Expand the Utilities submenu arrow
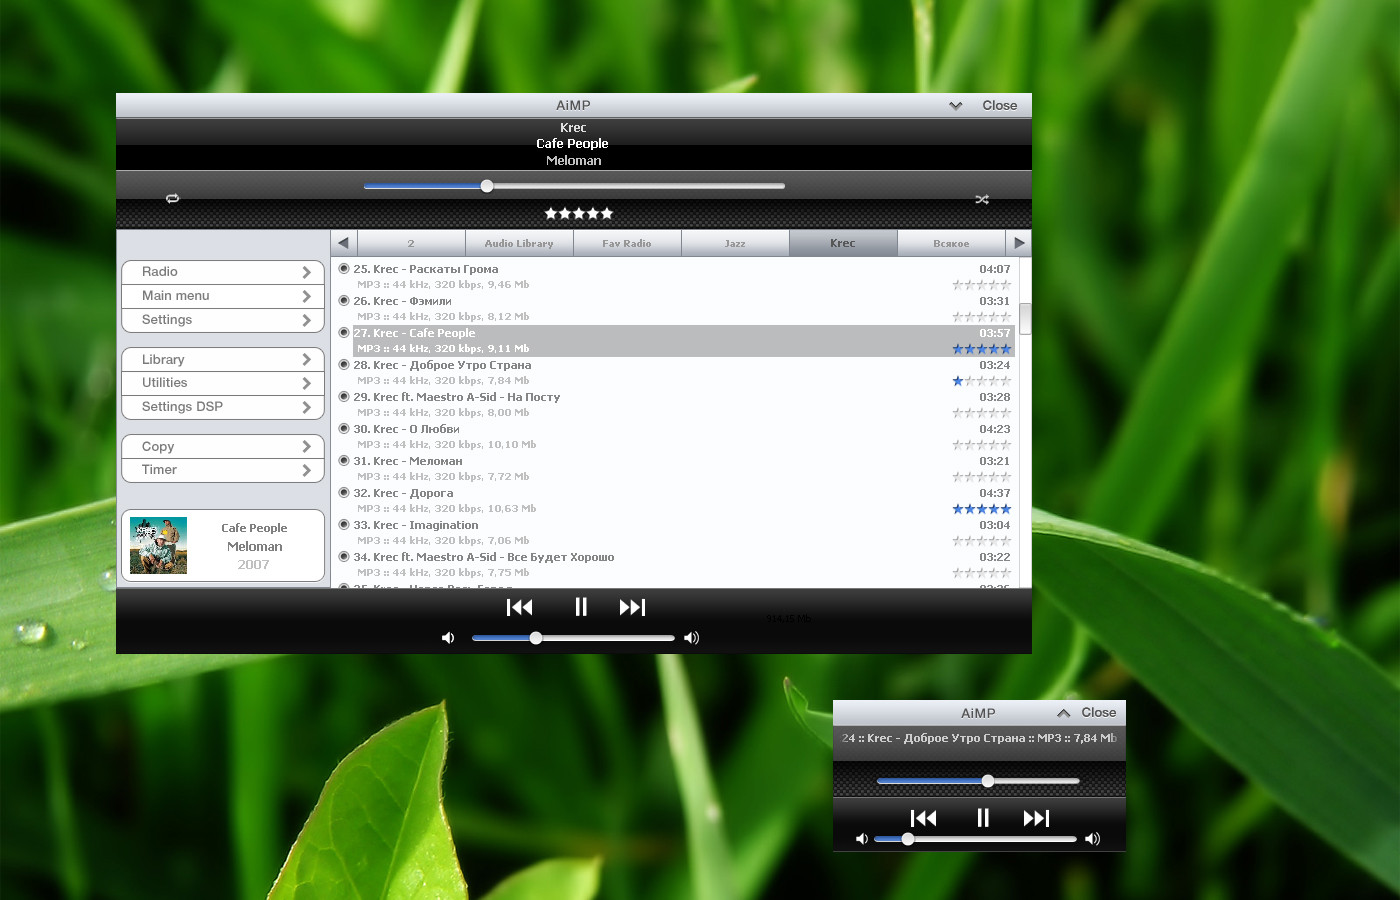The width and height of the screenshot is (1400, 900). pos(307,383)
